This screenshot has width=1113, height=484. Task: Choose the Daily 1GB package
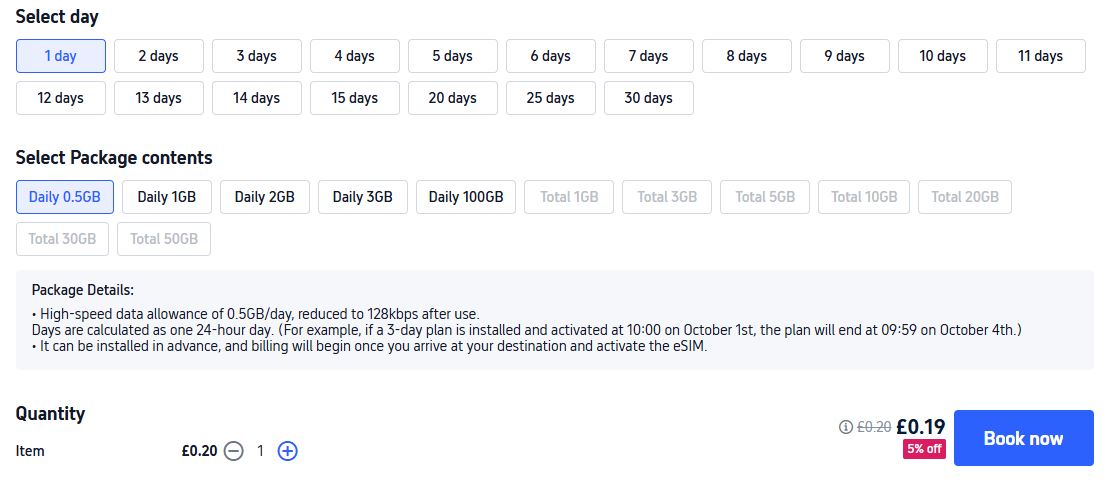click(167, 197)
